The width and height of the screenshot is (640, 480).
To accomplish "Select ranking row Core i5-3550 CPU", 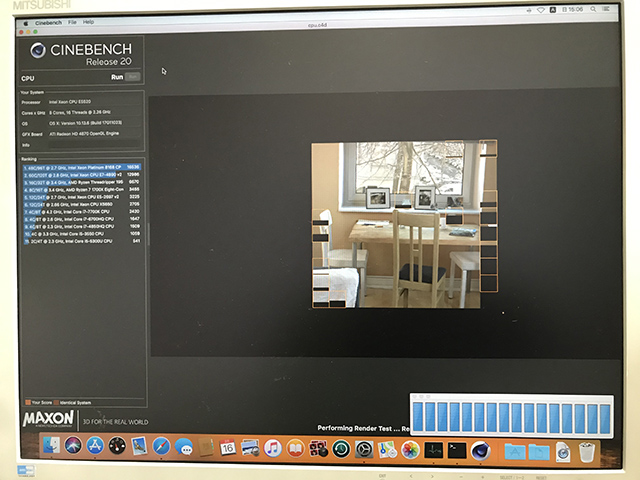I will click(x=82, y=233).
